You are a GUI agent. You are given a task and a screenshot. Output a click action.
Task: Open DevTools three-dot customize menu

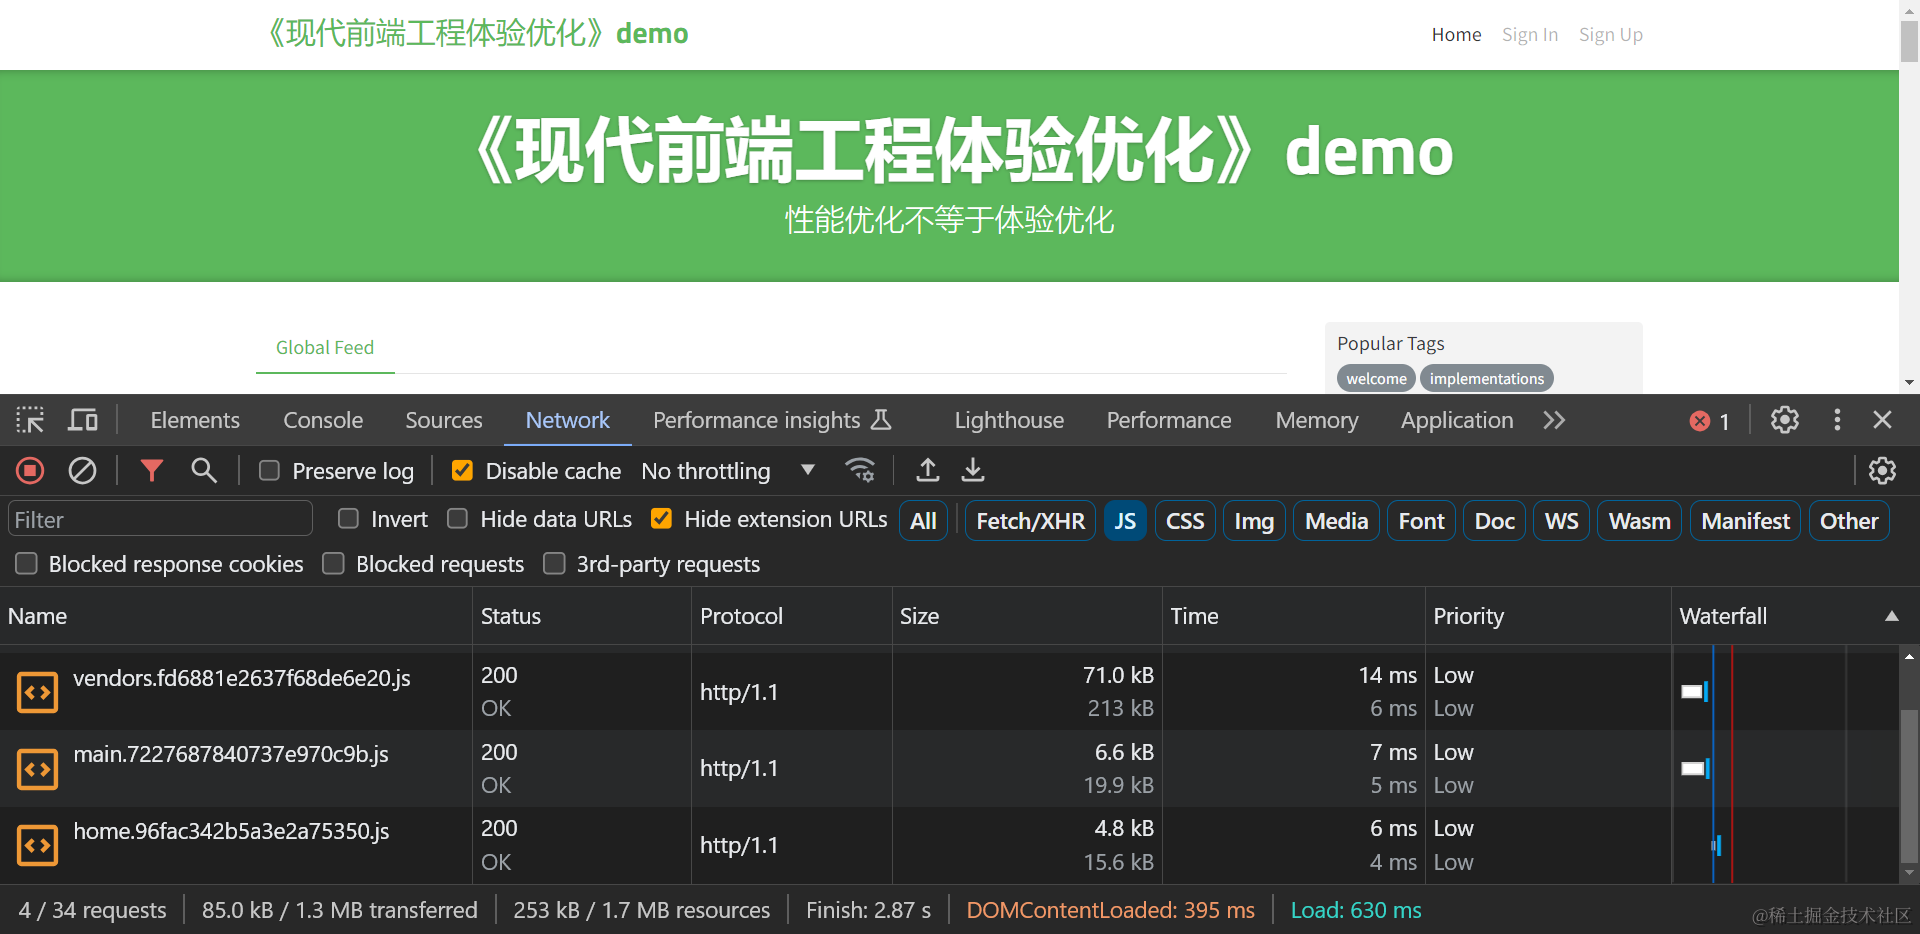(x=1836, y=420)
